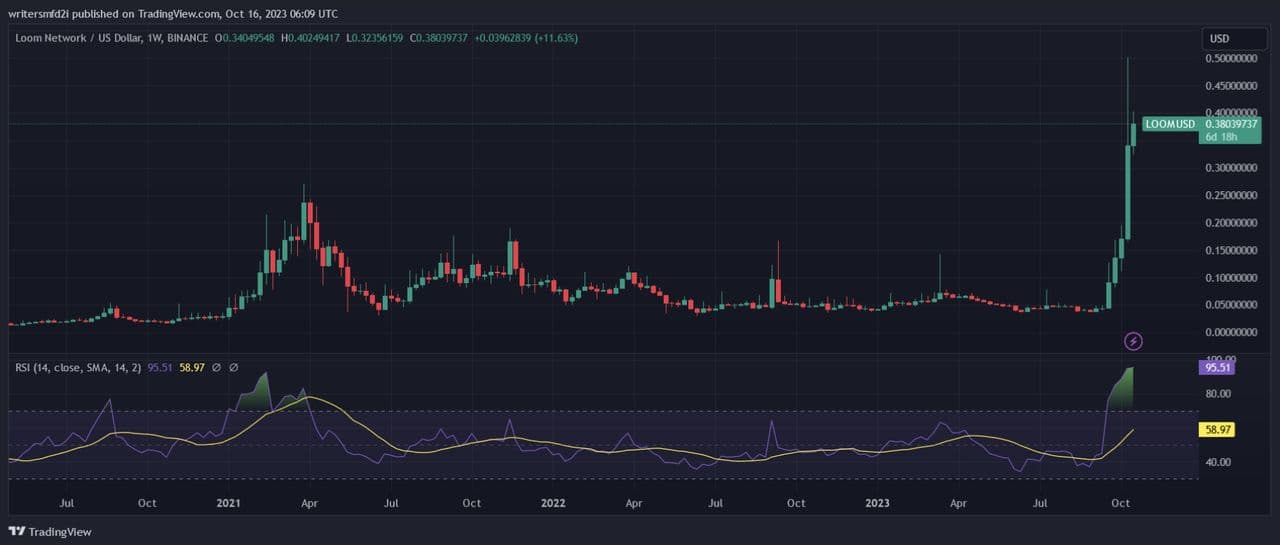Click the 80.00 level on RSI scale
Screen dimensions: 1280x545
(x=1217, y=394)
